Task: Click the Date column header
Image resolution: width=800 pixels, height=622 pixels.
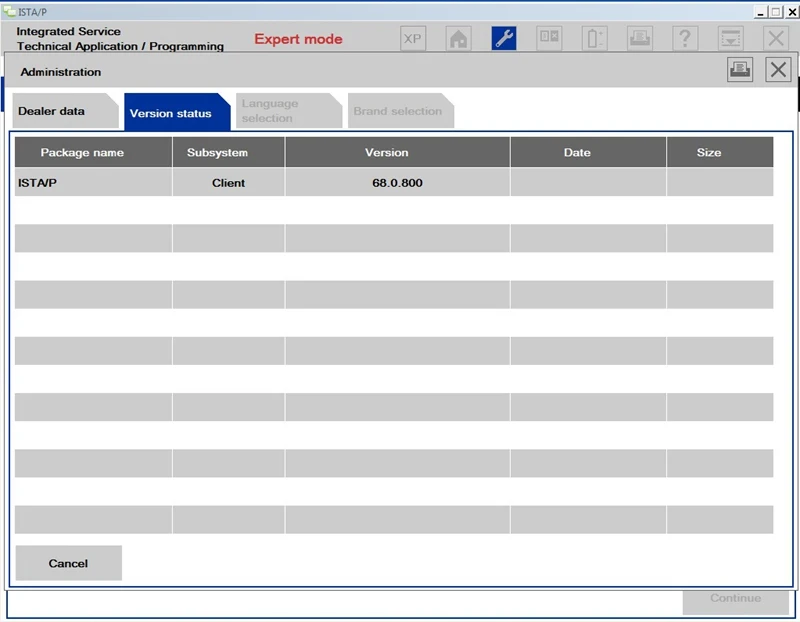Action: click(588, 152)
